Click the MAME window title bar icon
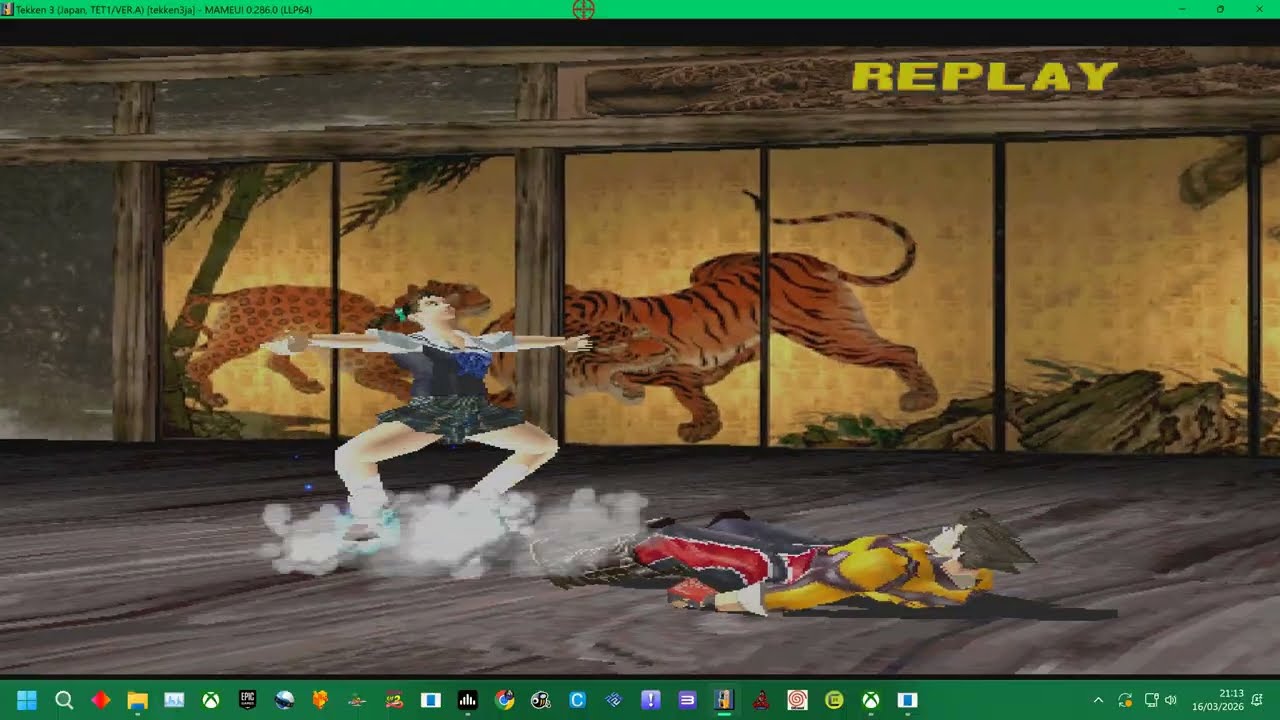This screenshot has width=1280, height=720. pos(8,9)
